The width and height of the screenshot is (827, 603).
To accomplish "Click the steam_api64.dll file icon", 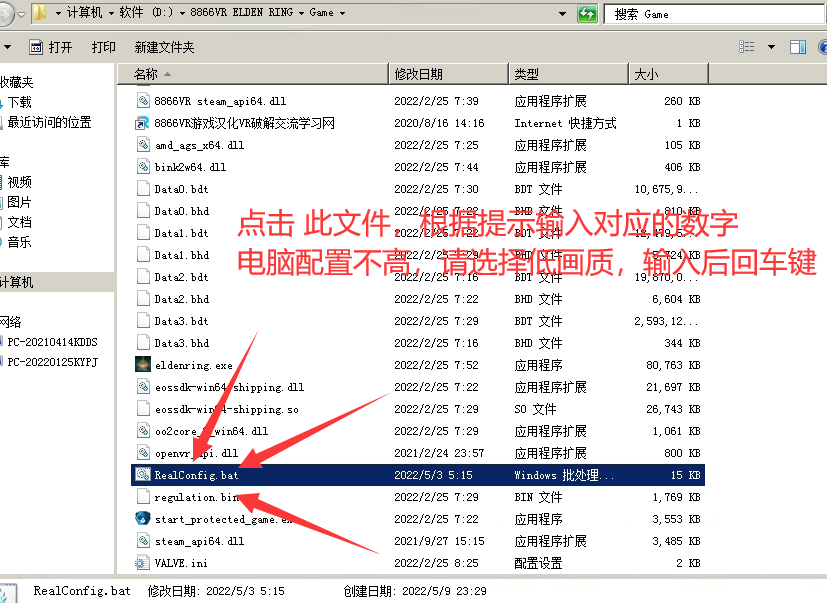I will pyautogui.click(x=143, y=540).
